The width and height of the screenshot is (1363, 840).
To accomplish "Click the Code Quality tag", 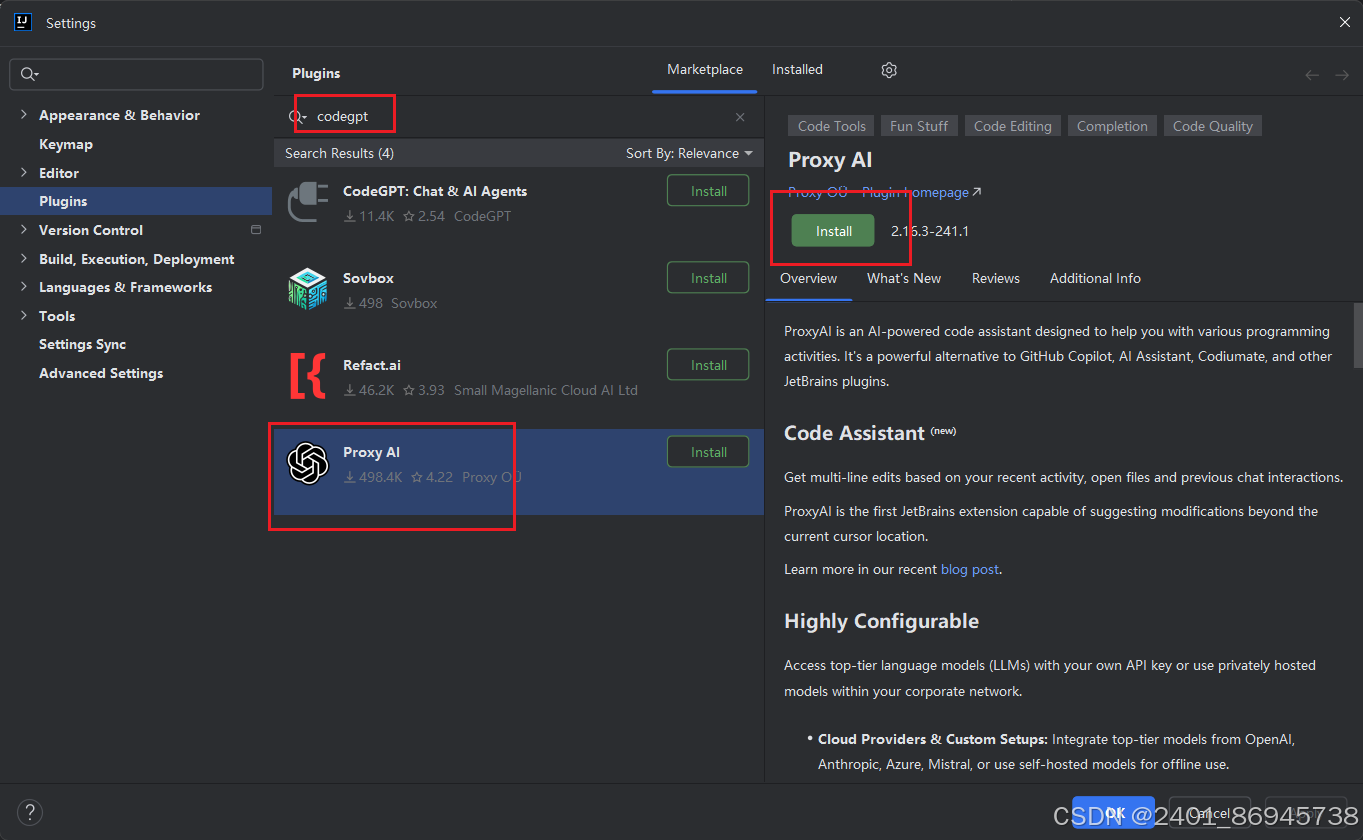I will [1212, 126].
